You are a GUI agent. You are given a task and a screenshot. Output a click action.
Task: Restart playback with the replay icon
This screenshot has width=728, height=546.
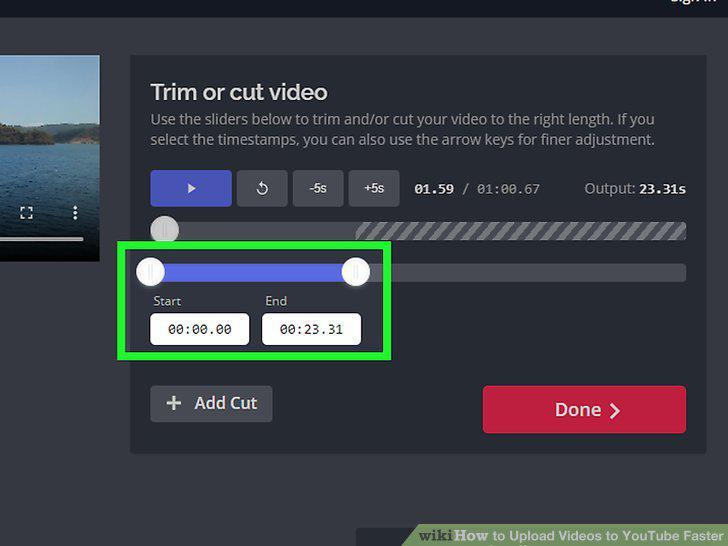tap(262, 188)
